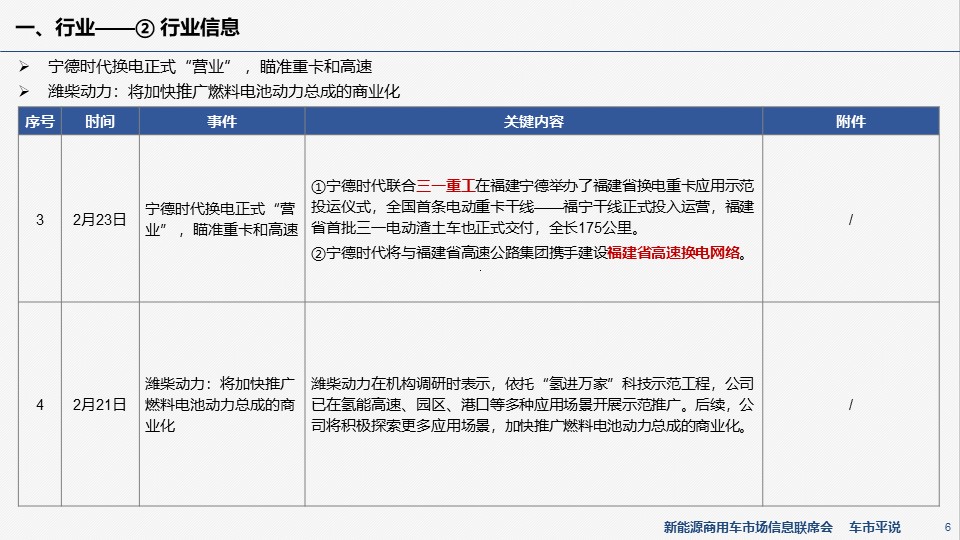Click the 事件 column header
The image size is (960, 540).
pos(222,121)
